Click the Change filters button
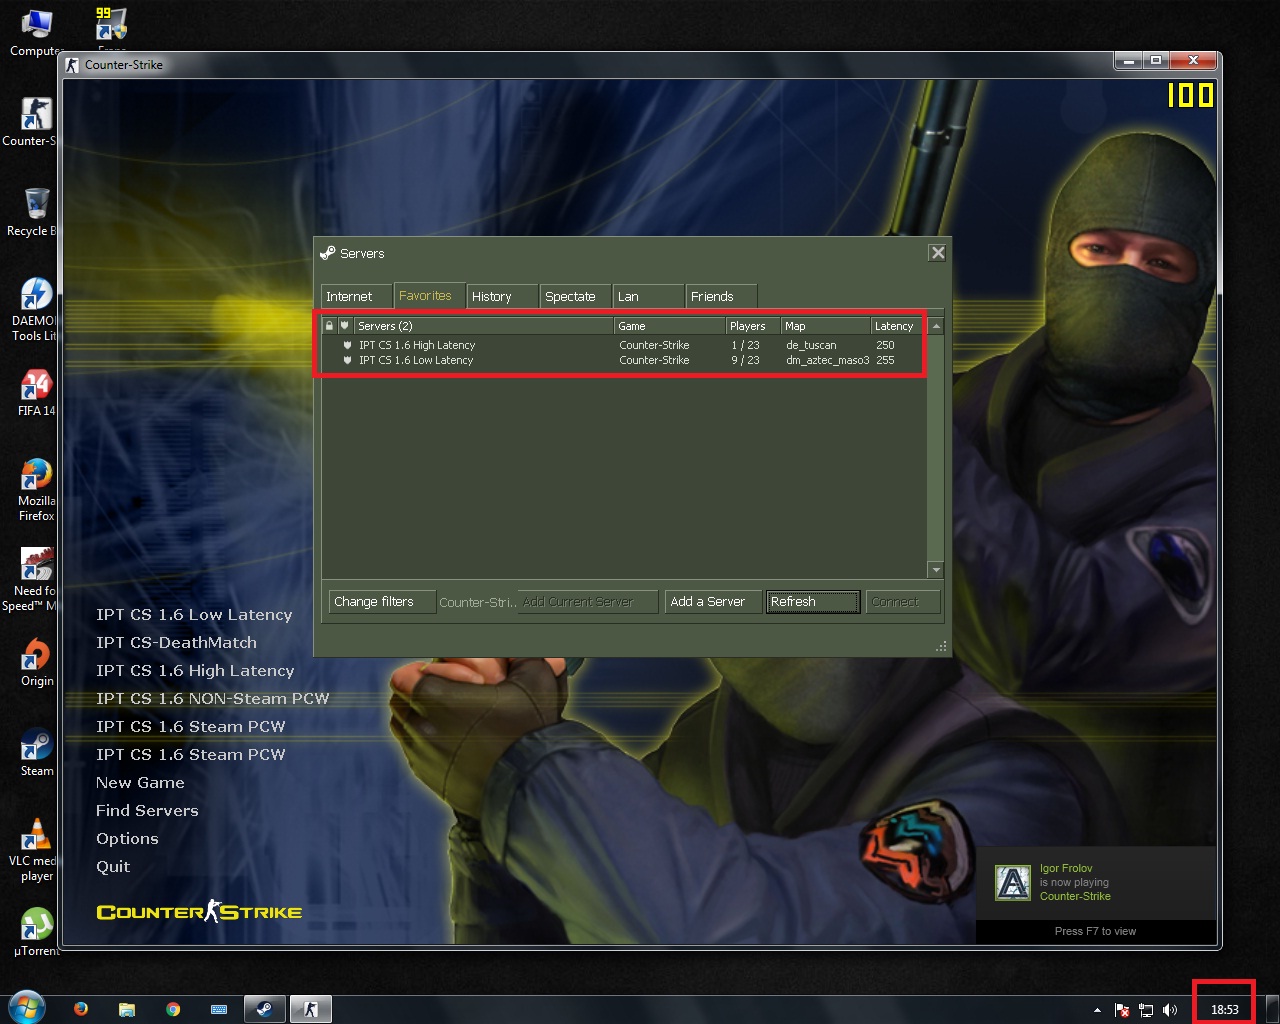This screenshot has height=1024, width=1280. 382,601
